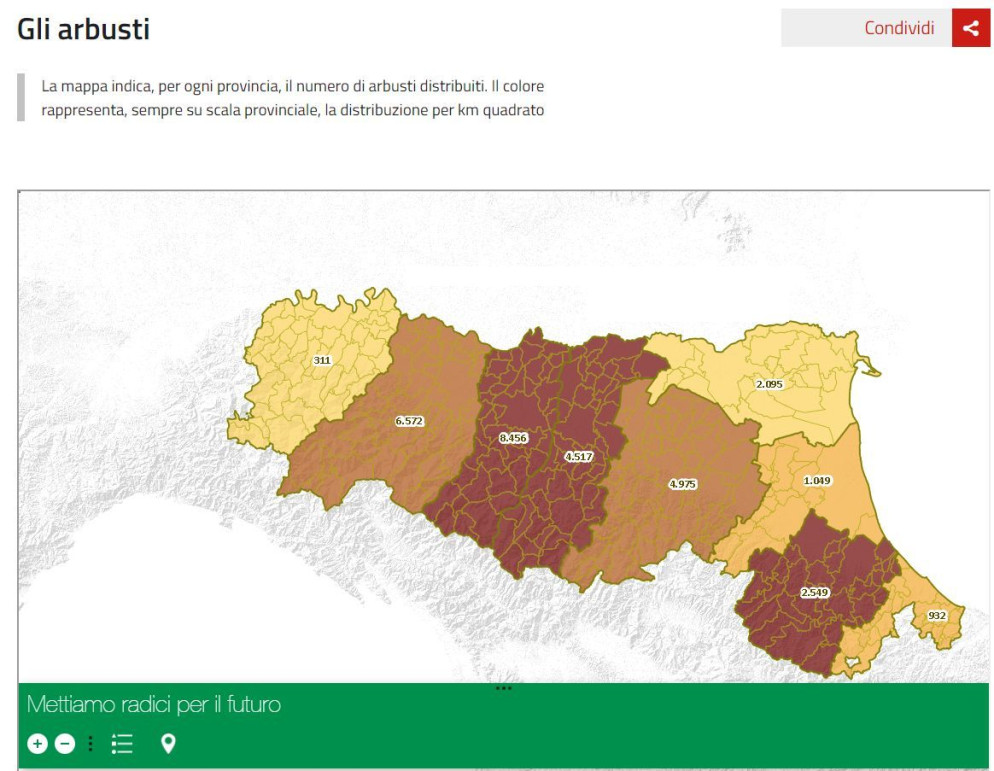This screenshot has height=771, width=994.
Task: Select the province labeled 1.049
Action: point(817,481)
